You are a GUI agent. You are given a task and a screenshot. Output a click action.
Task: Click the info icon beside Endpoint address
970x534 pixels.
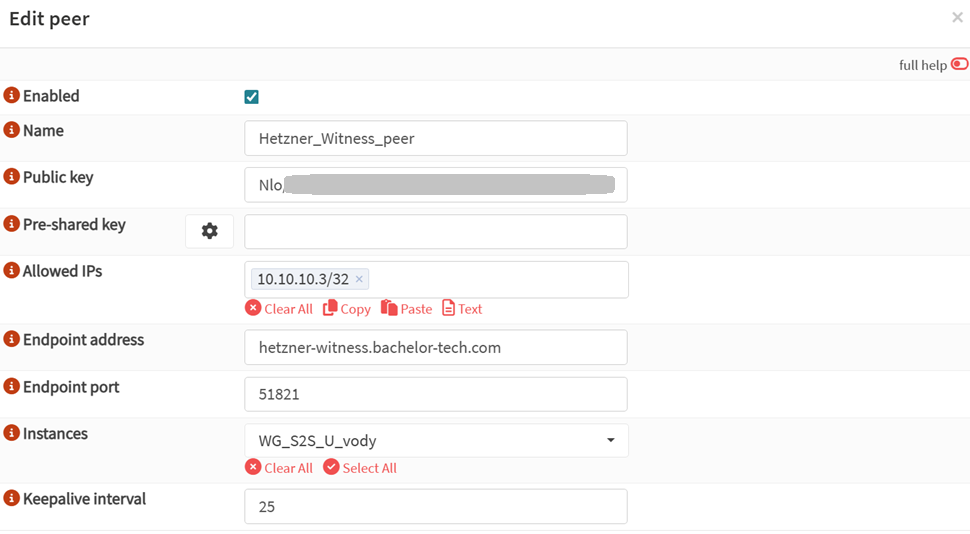pos(12,340)
